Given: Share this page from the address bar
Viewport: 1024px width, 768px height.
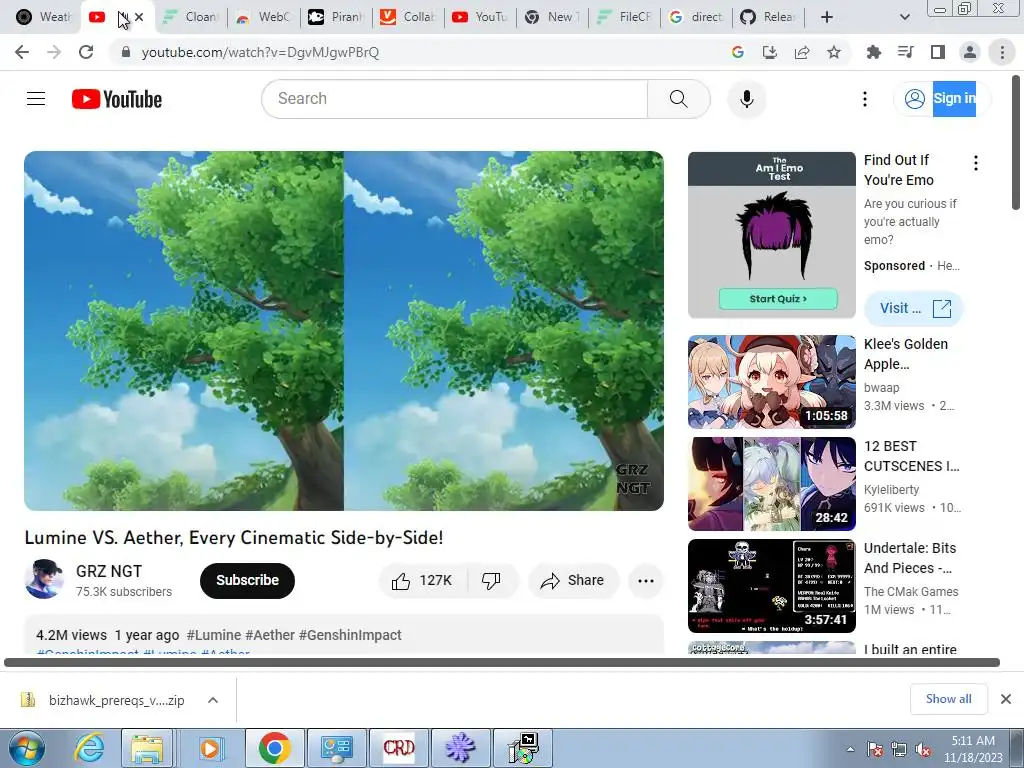Looking at the screenshot, I should point(802,52).
